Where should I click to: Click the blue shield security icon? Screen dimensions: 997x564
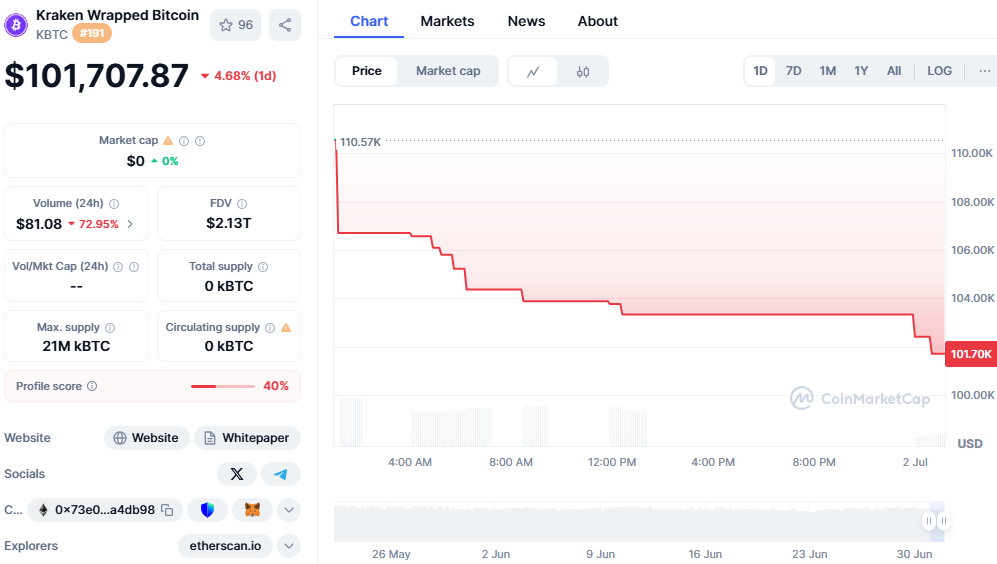[x=207, y=510]
